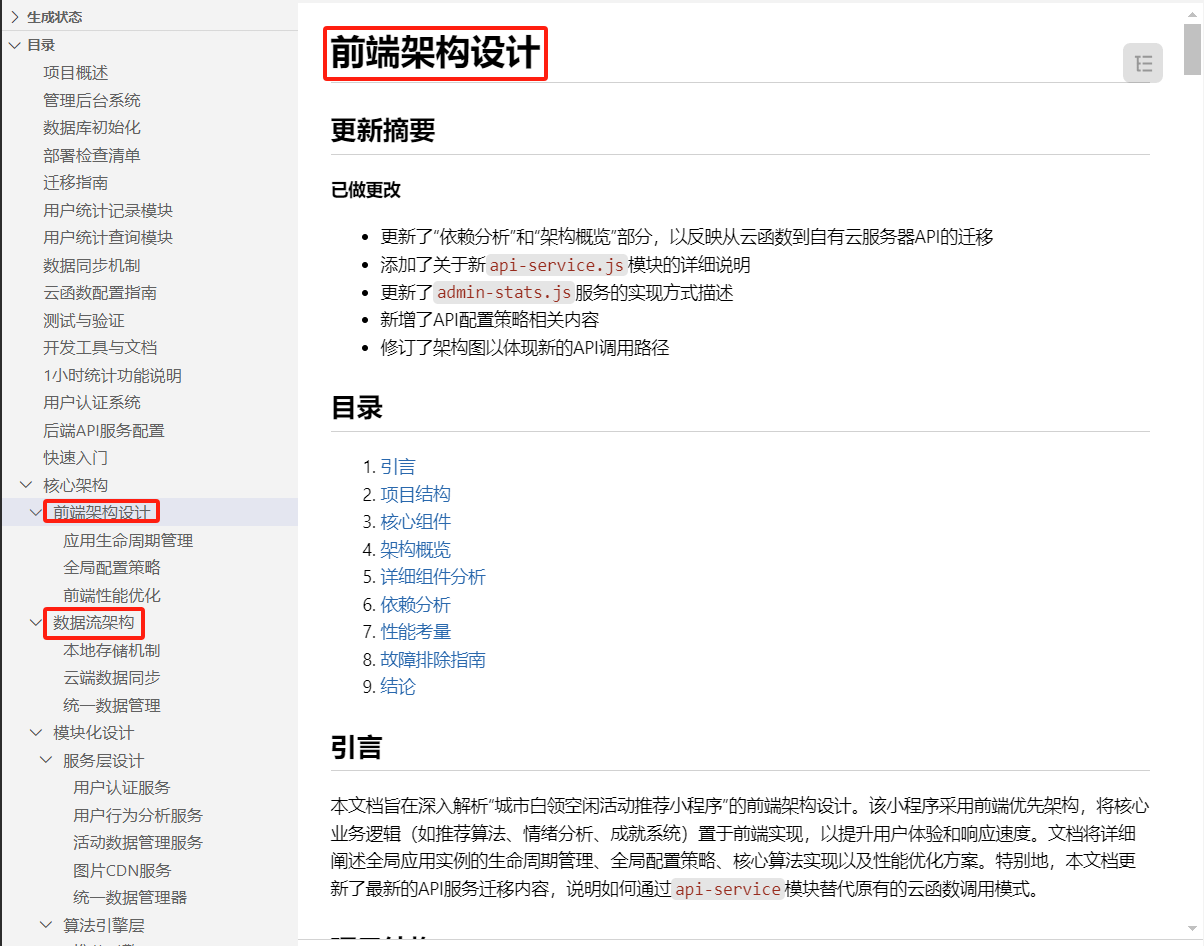Viewport: 1204px width, 946px height.
Task: Collapse the 前端架构设计 node chevron
Action: [x=36, y=513]
